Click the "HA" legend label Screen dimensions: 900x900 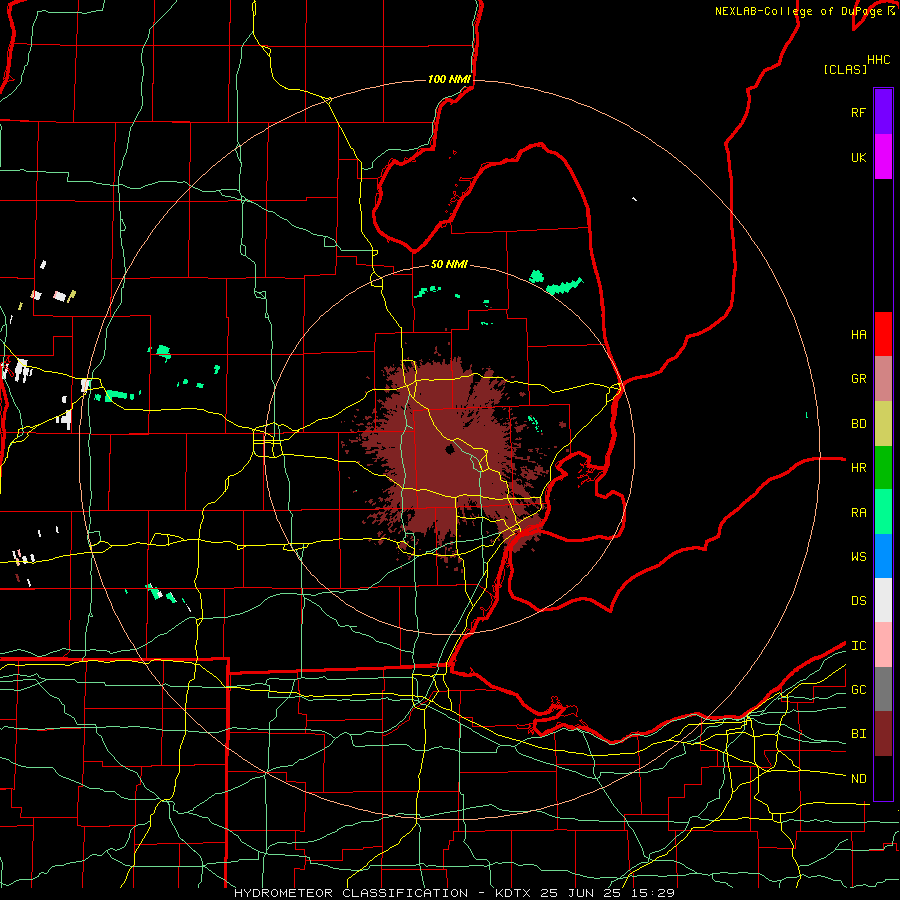click(x=858, y=334)
